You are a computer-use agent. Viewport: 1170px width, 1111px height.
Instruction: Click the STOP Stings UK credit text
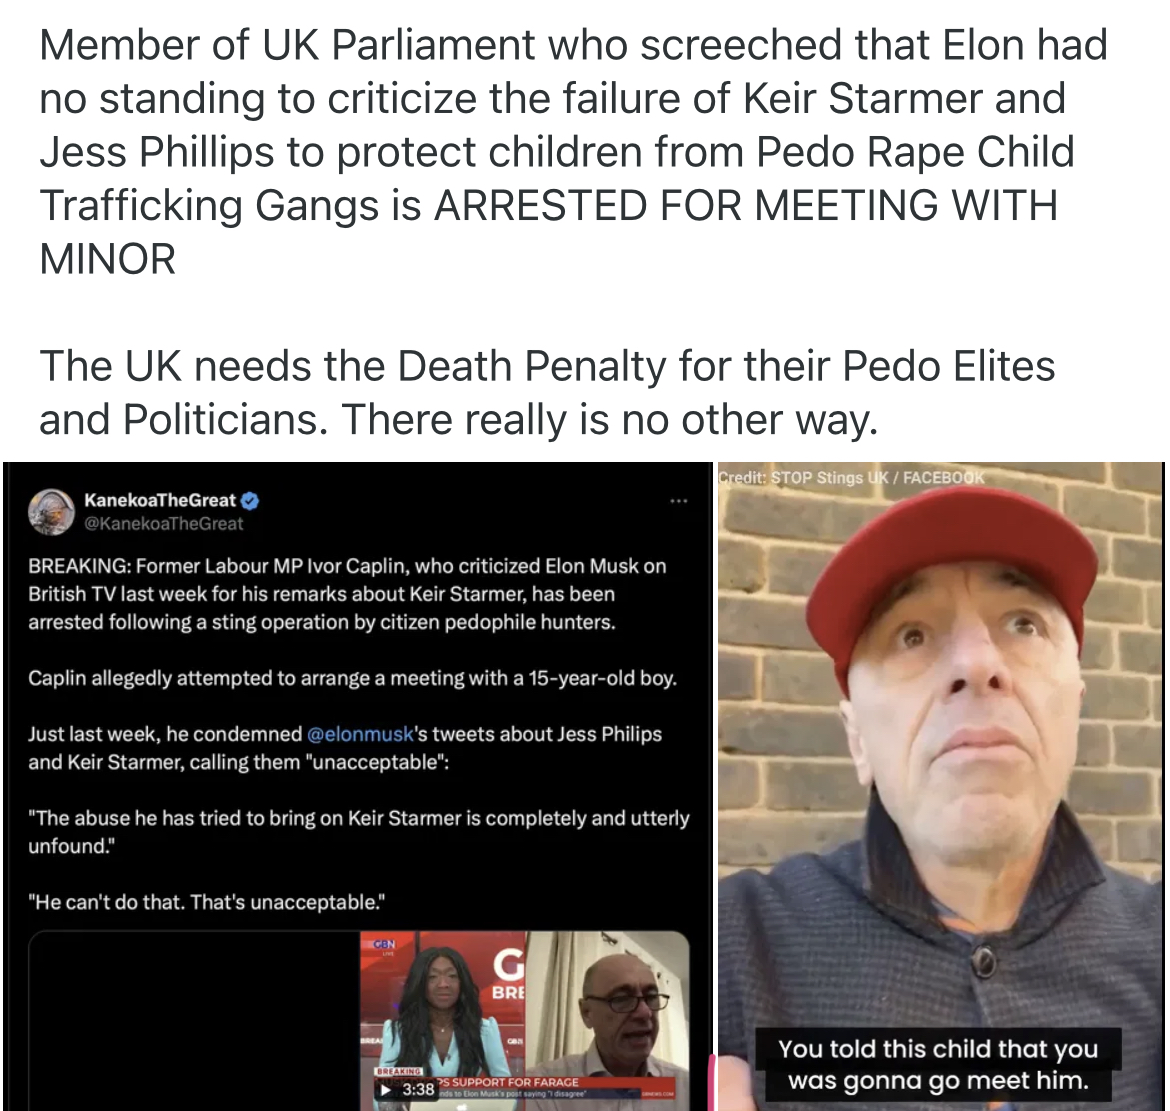pos(851,477)
